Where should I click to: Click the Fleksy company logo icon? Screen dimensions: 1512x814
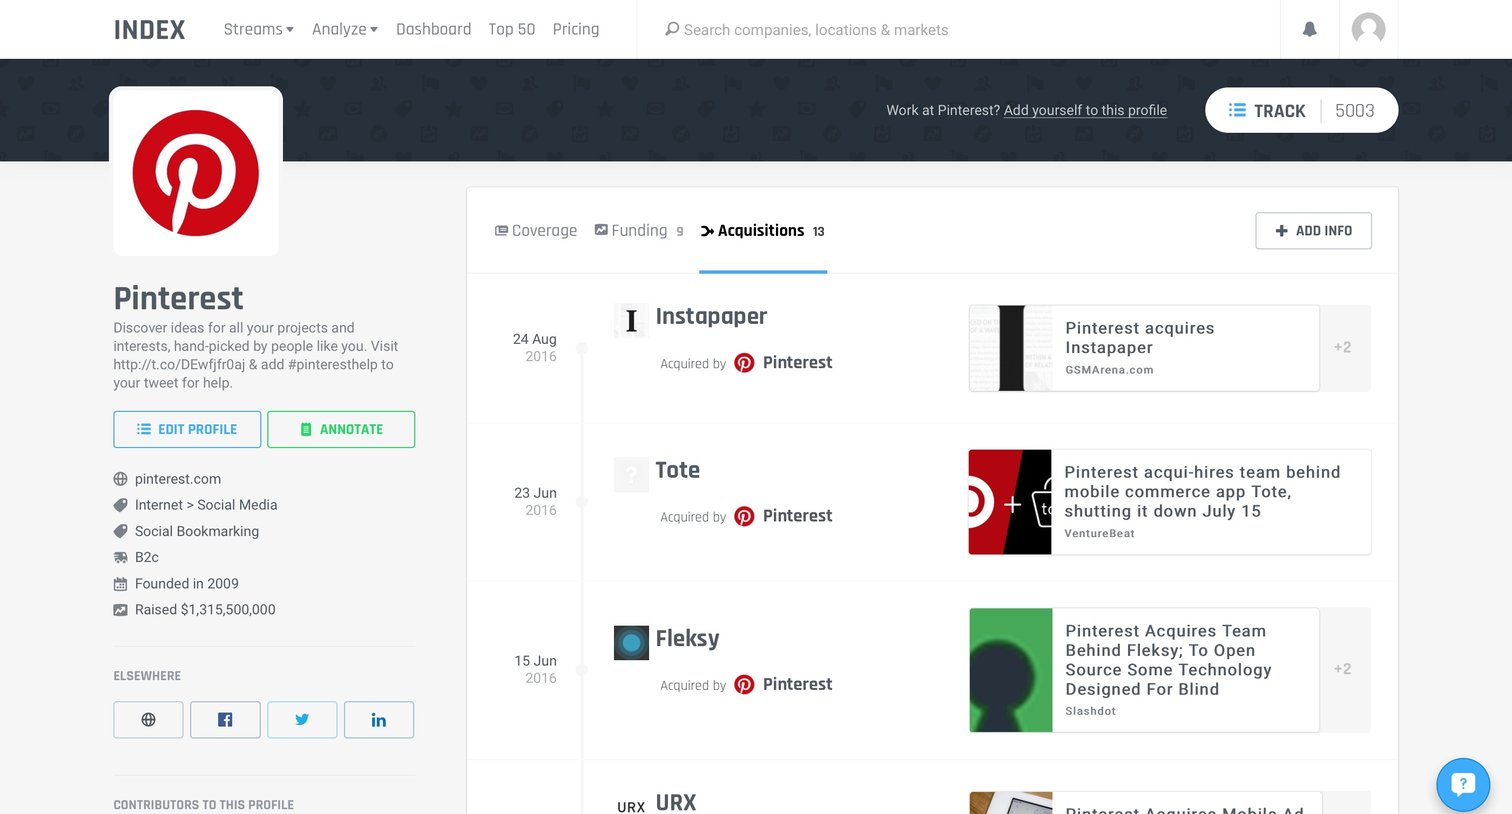point(631,642)
